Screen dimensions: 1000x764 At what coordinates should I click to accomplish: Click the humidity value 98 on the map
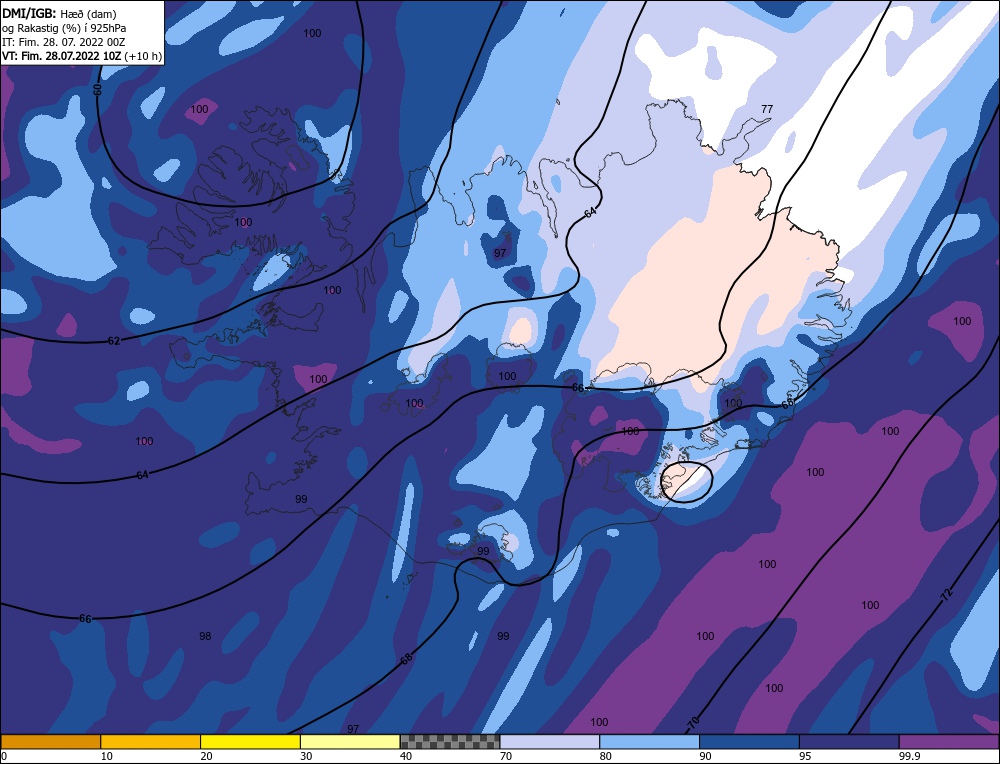[x=205, y=636]
